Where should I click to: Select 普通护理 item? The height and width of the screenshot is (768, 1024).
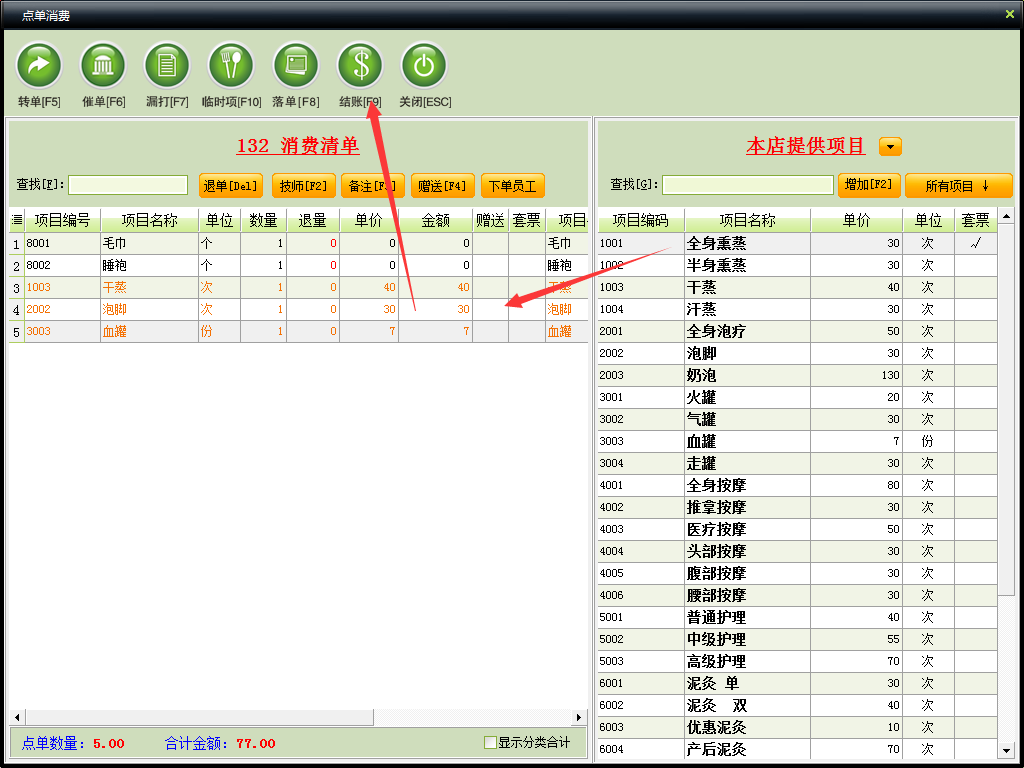point(797,617)
